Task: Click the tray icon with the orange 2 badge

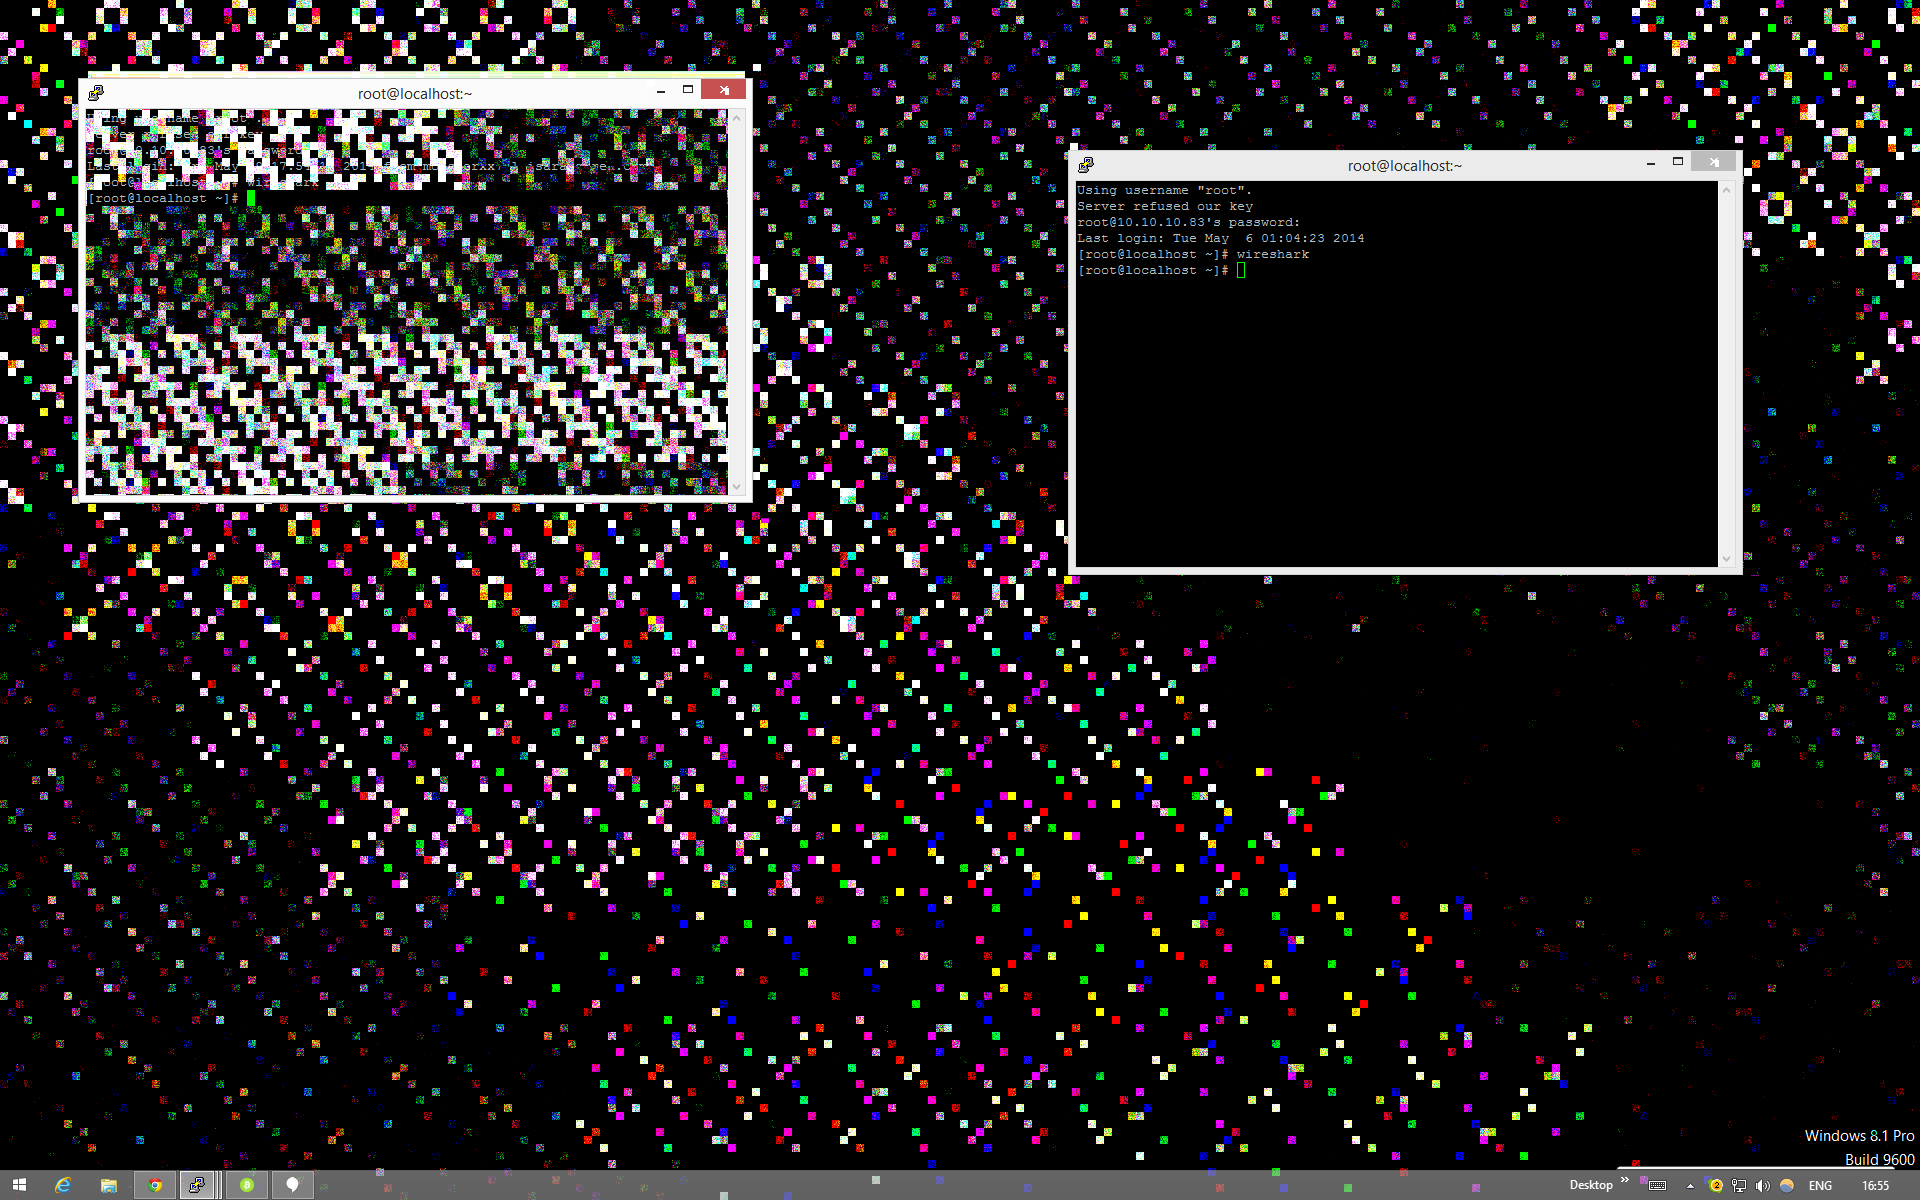Action: [x=1716, y=1185]
